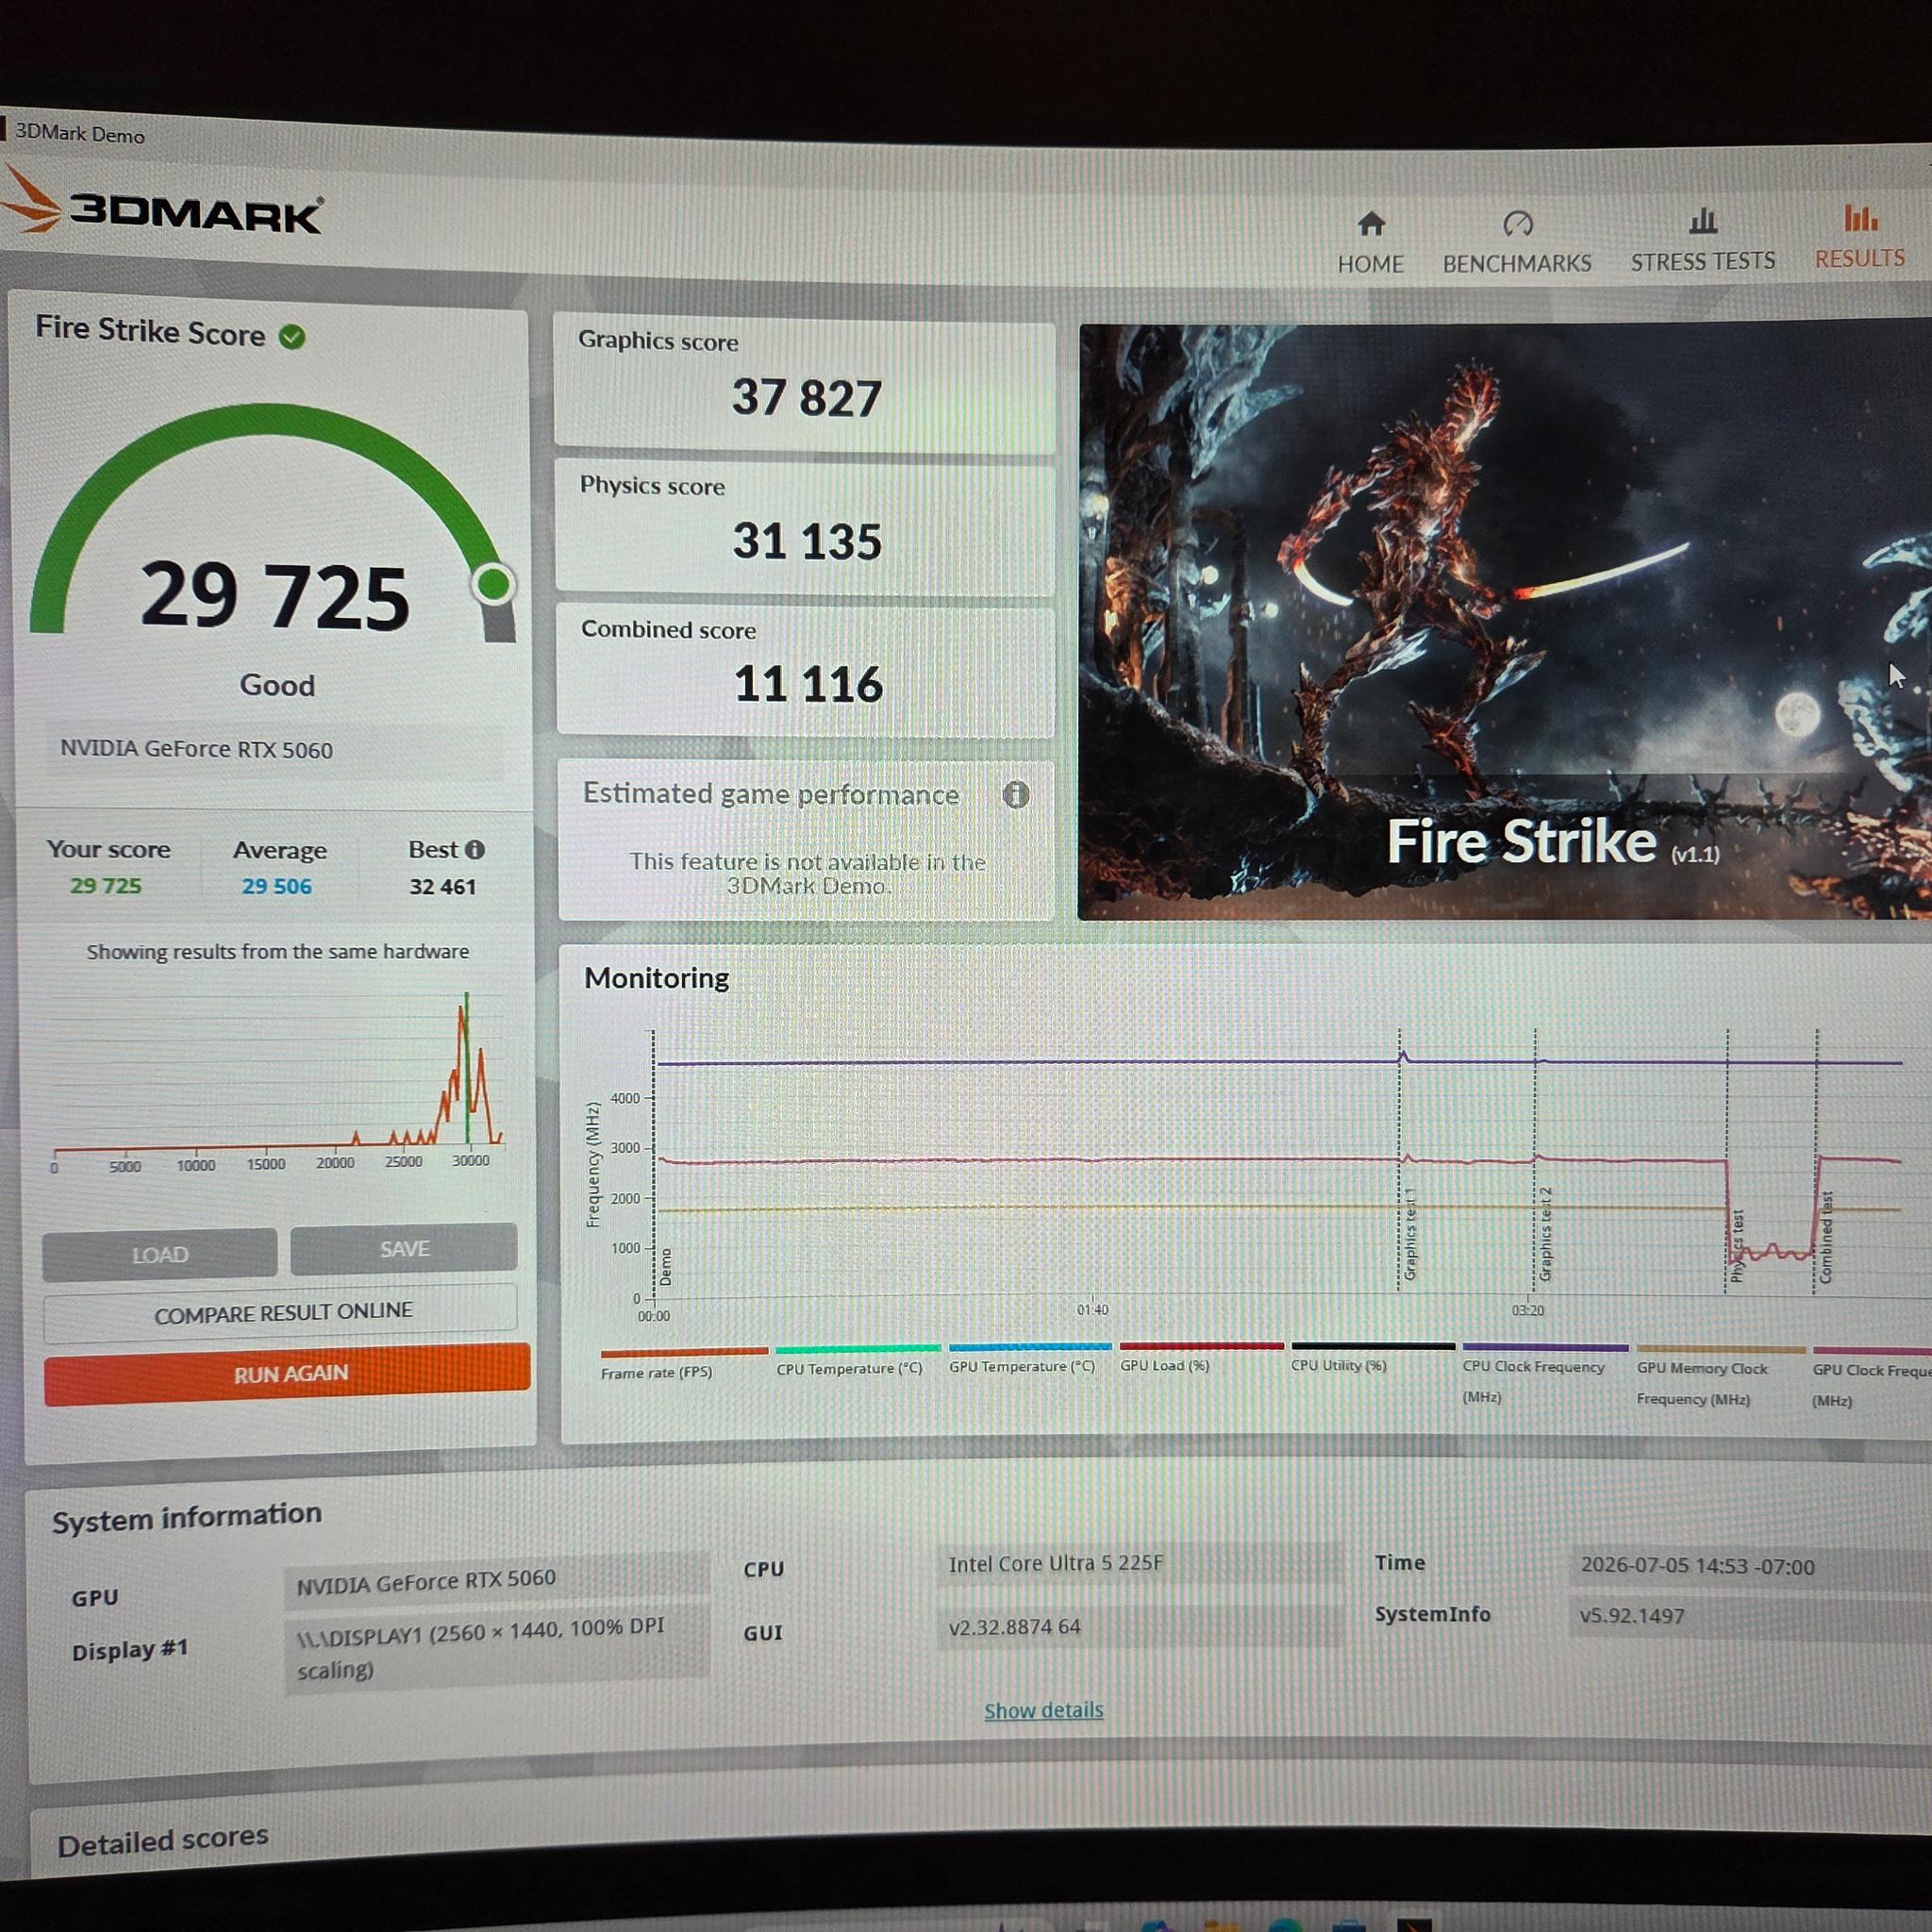Screen dimensions: 1932x1932
Task: Open the Home tab icon
Action: pos(1371,223)
